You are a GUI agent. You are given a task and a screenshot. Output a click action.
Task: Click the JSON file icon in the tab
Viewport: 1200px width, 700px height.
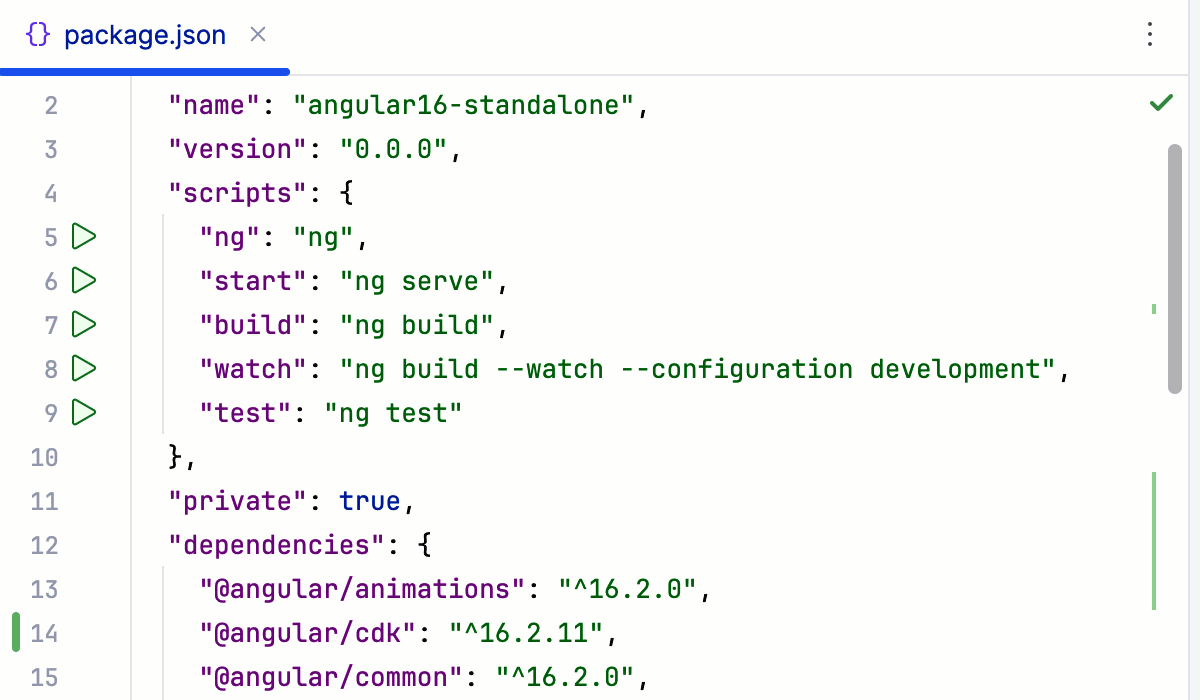tap(36, 34)
